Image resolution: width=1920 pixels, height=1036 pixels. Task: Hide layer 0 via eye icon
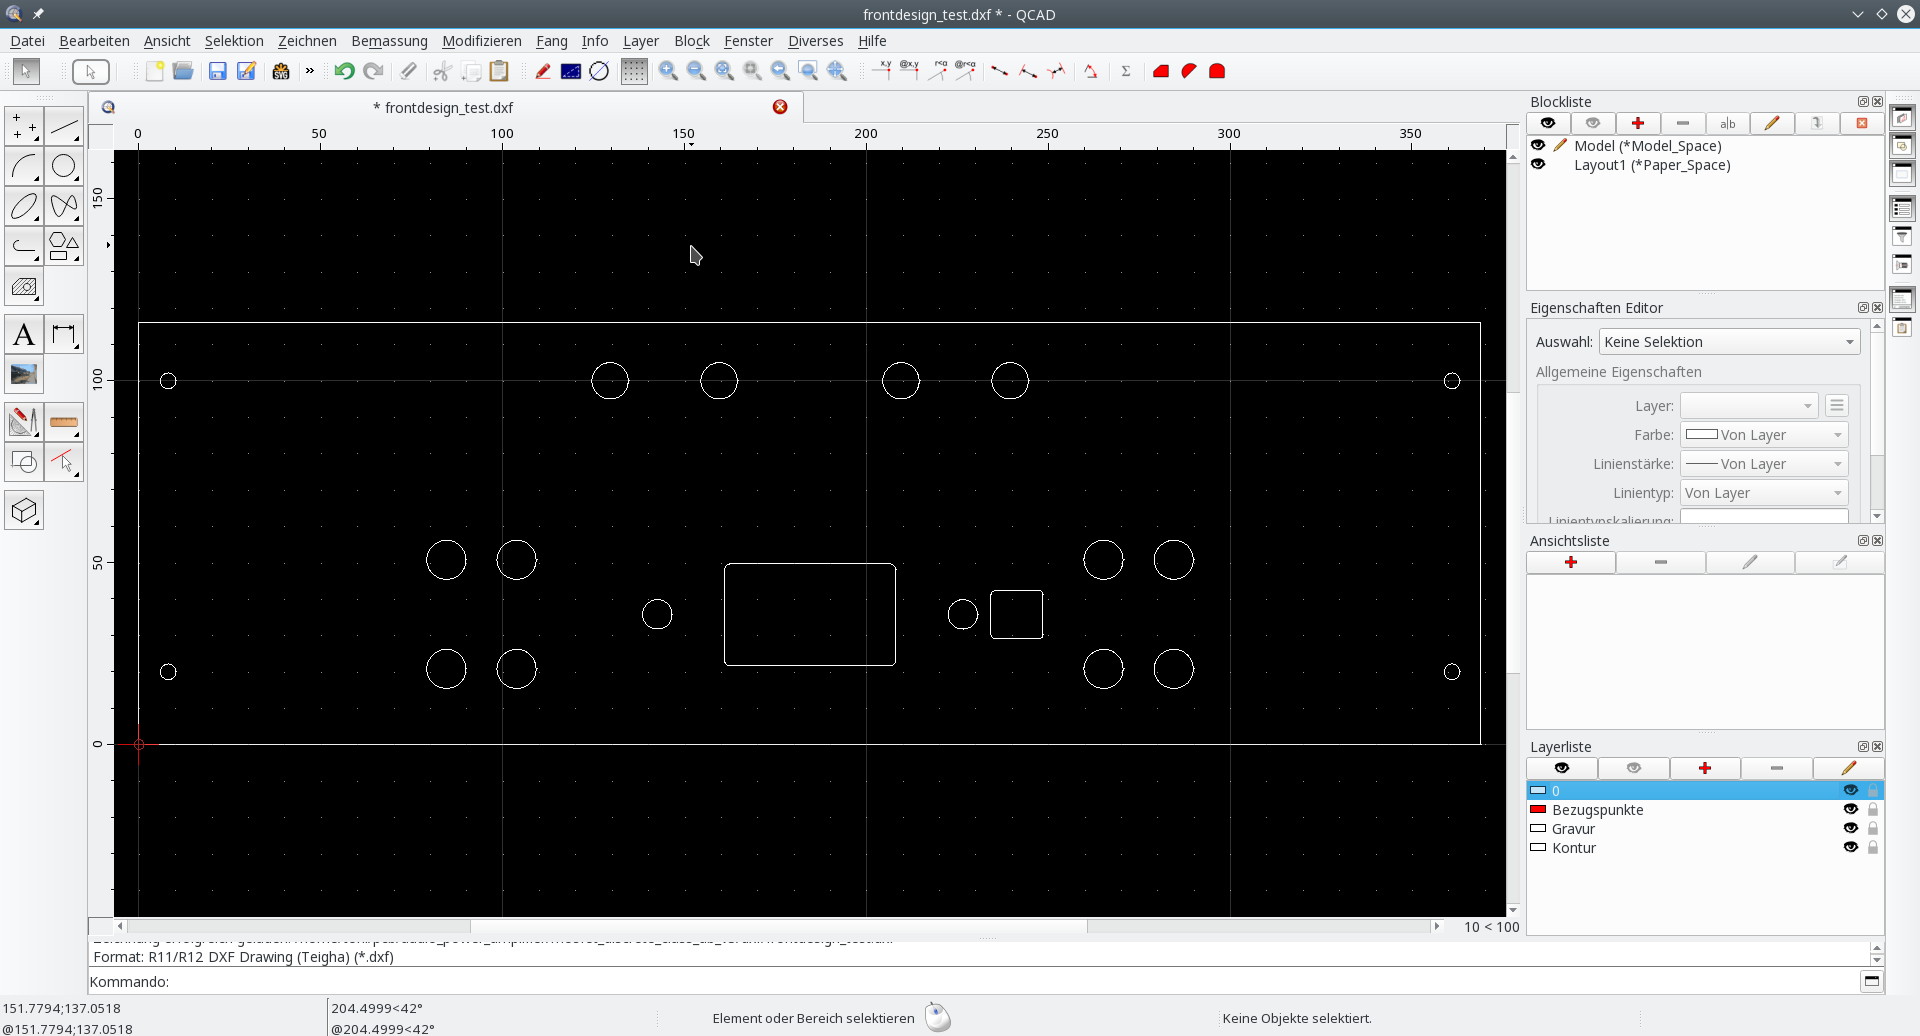(1851, 790)
